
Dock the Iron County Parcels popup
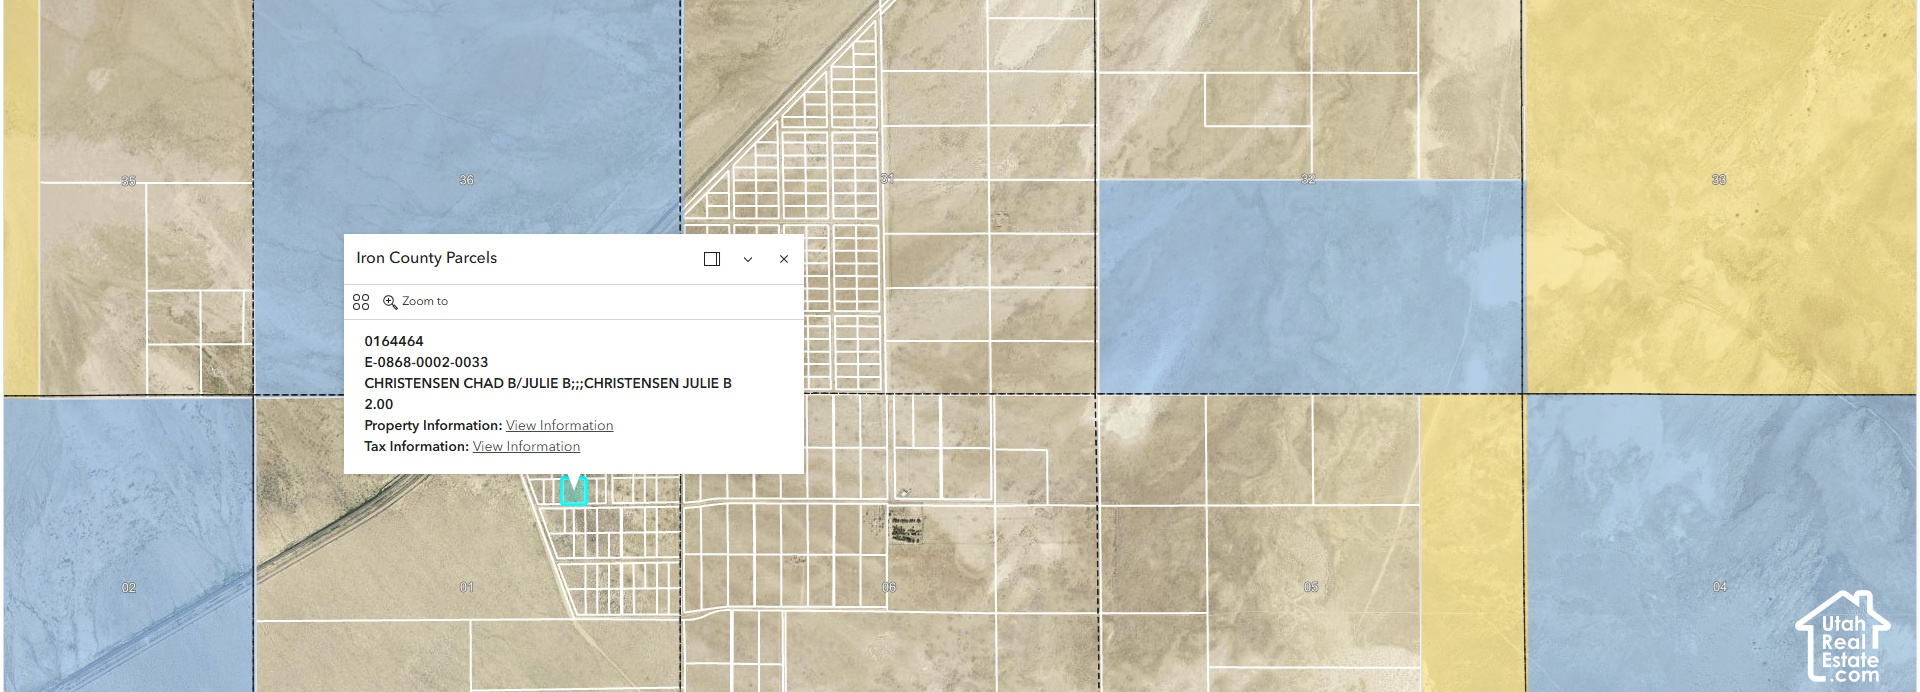712,259
